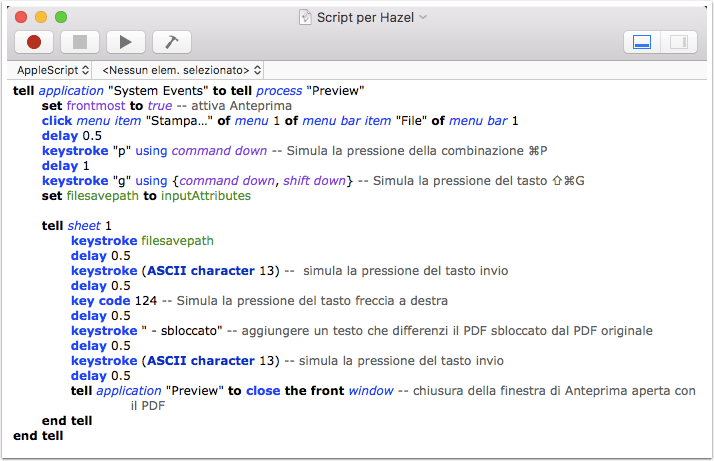This screenshot has width=714, height=461.
Task: Click the " - sbloccato" string text
Action: pos(182,331)
